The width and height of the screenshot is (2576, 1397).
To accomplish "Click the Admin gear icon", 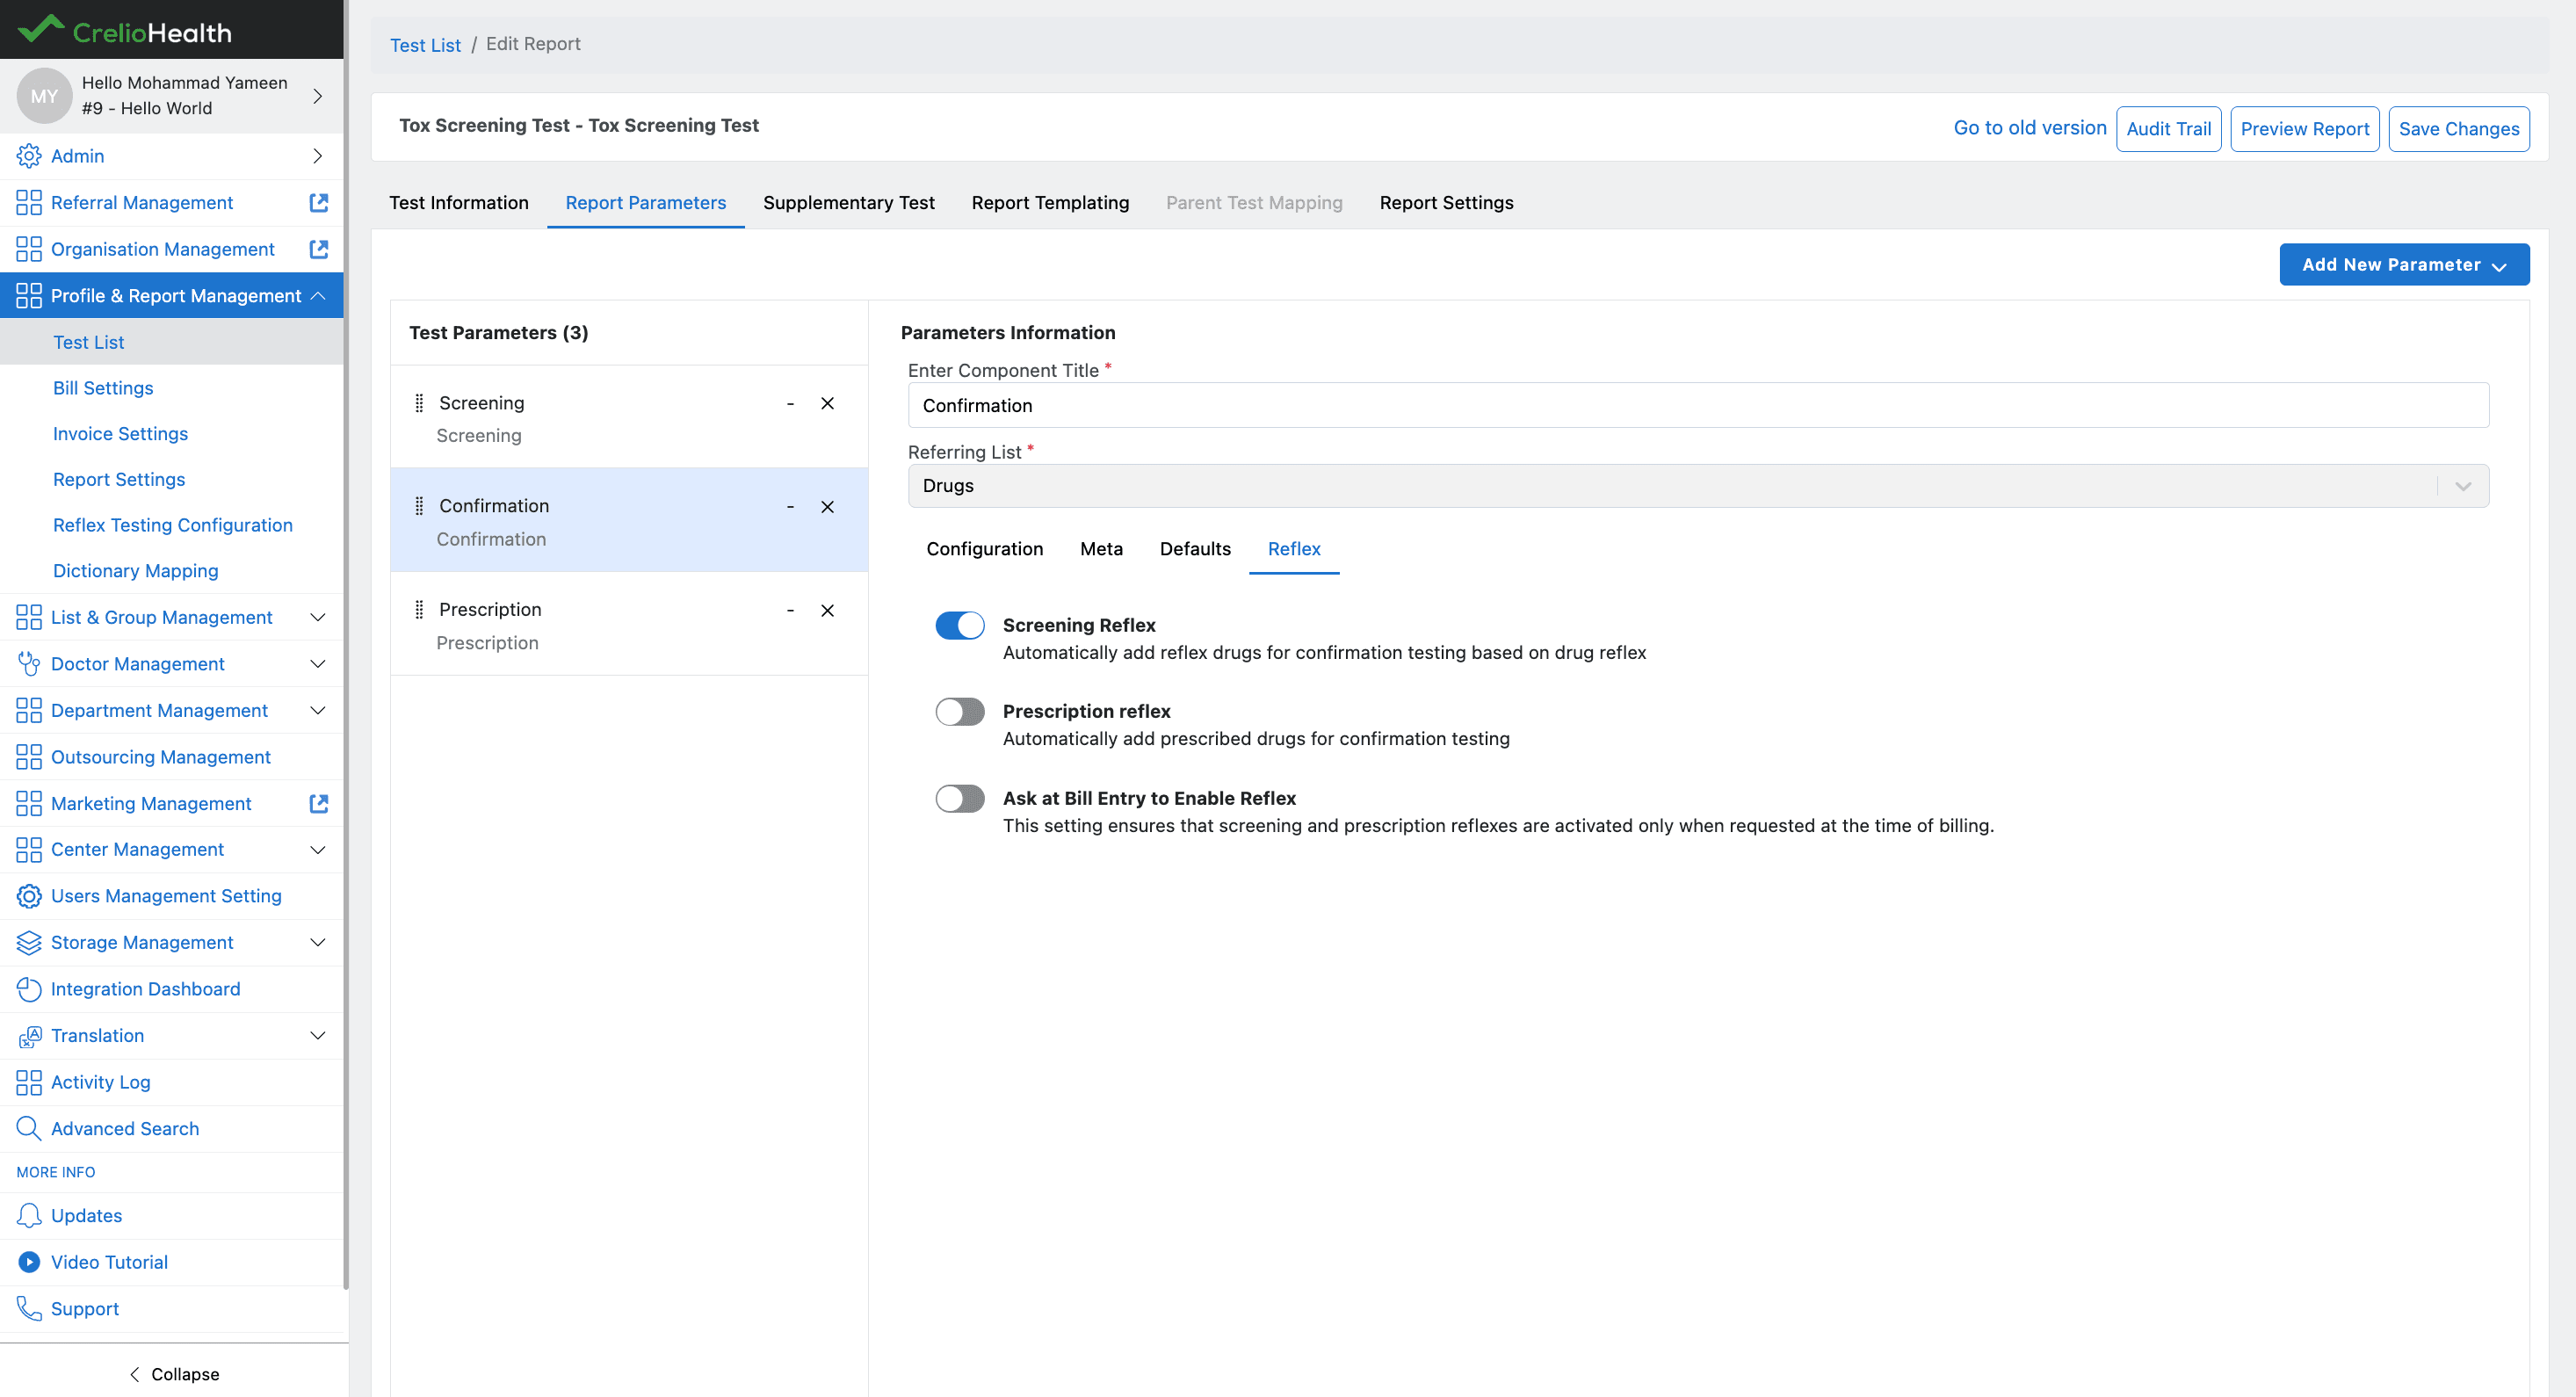I will 29,156.
